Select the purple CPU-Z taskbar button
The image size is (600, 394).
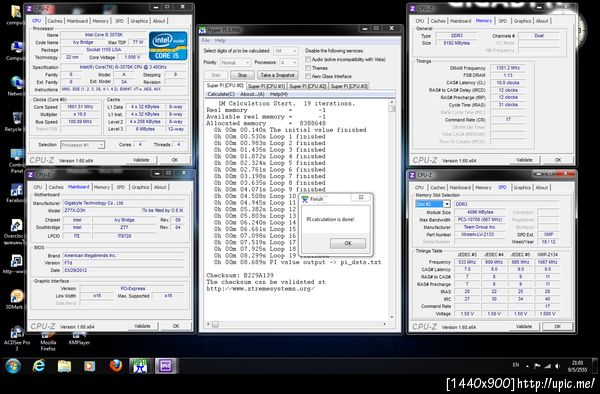(166, 366)
